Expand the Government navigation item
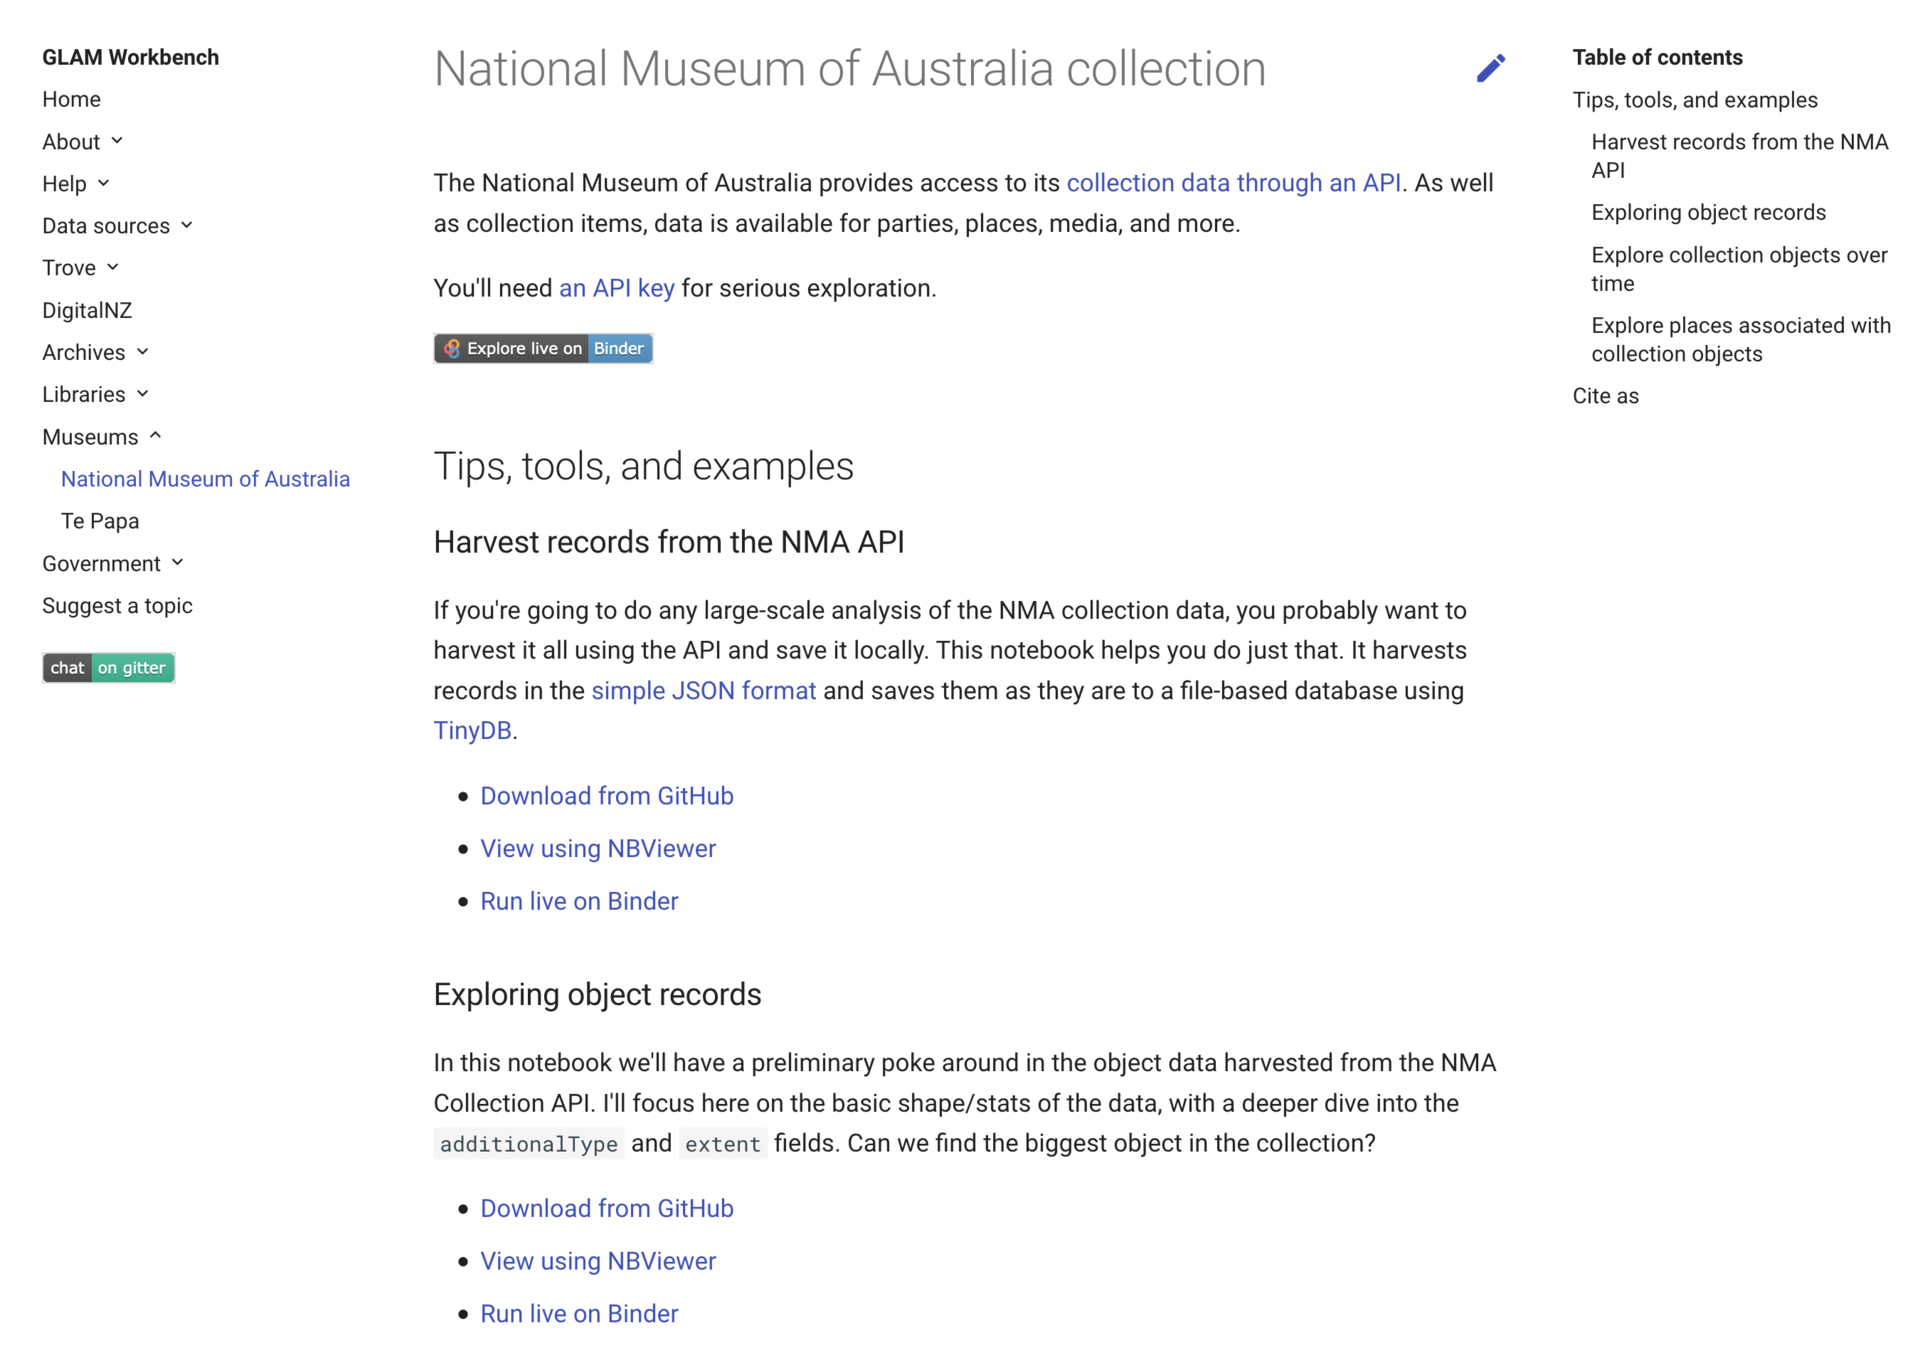Image resolution: width=1925 pixels, height=1350 pixels. point(177,563)
